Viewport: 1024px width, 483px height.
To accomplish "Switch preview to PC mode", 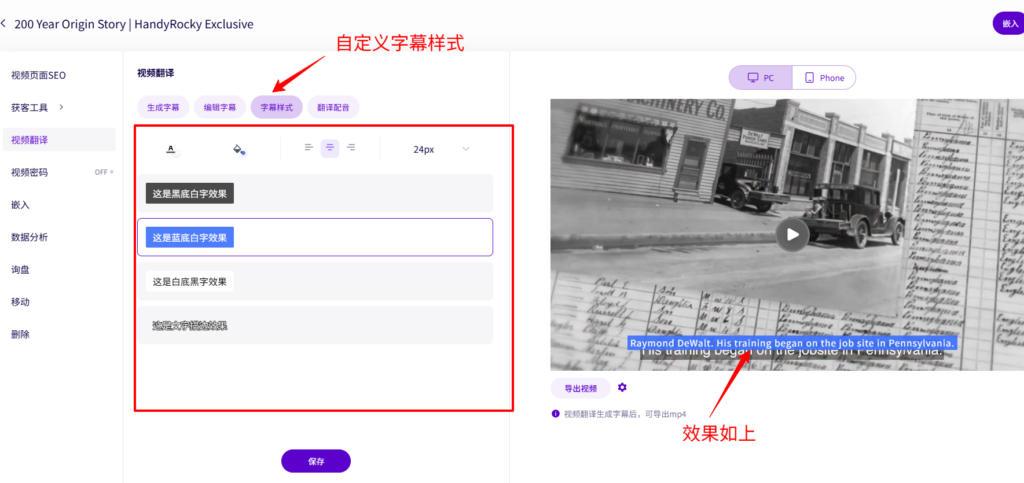I will 761,78.
